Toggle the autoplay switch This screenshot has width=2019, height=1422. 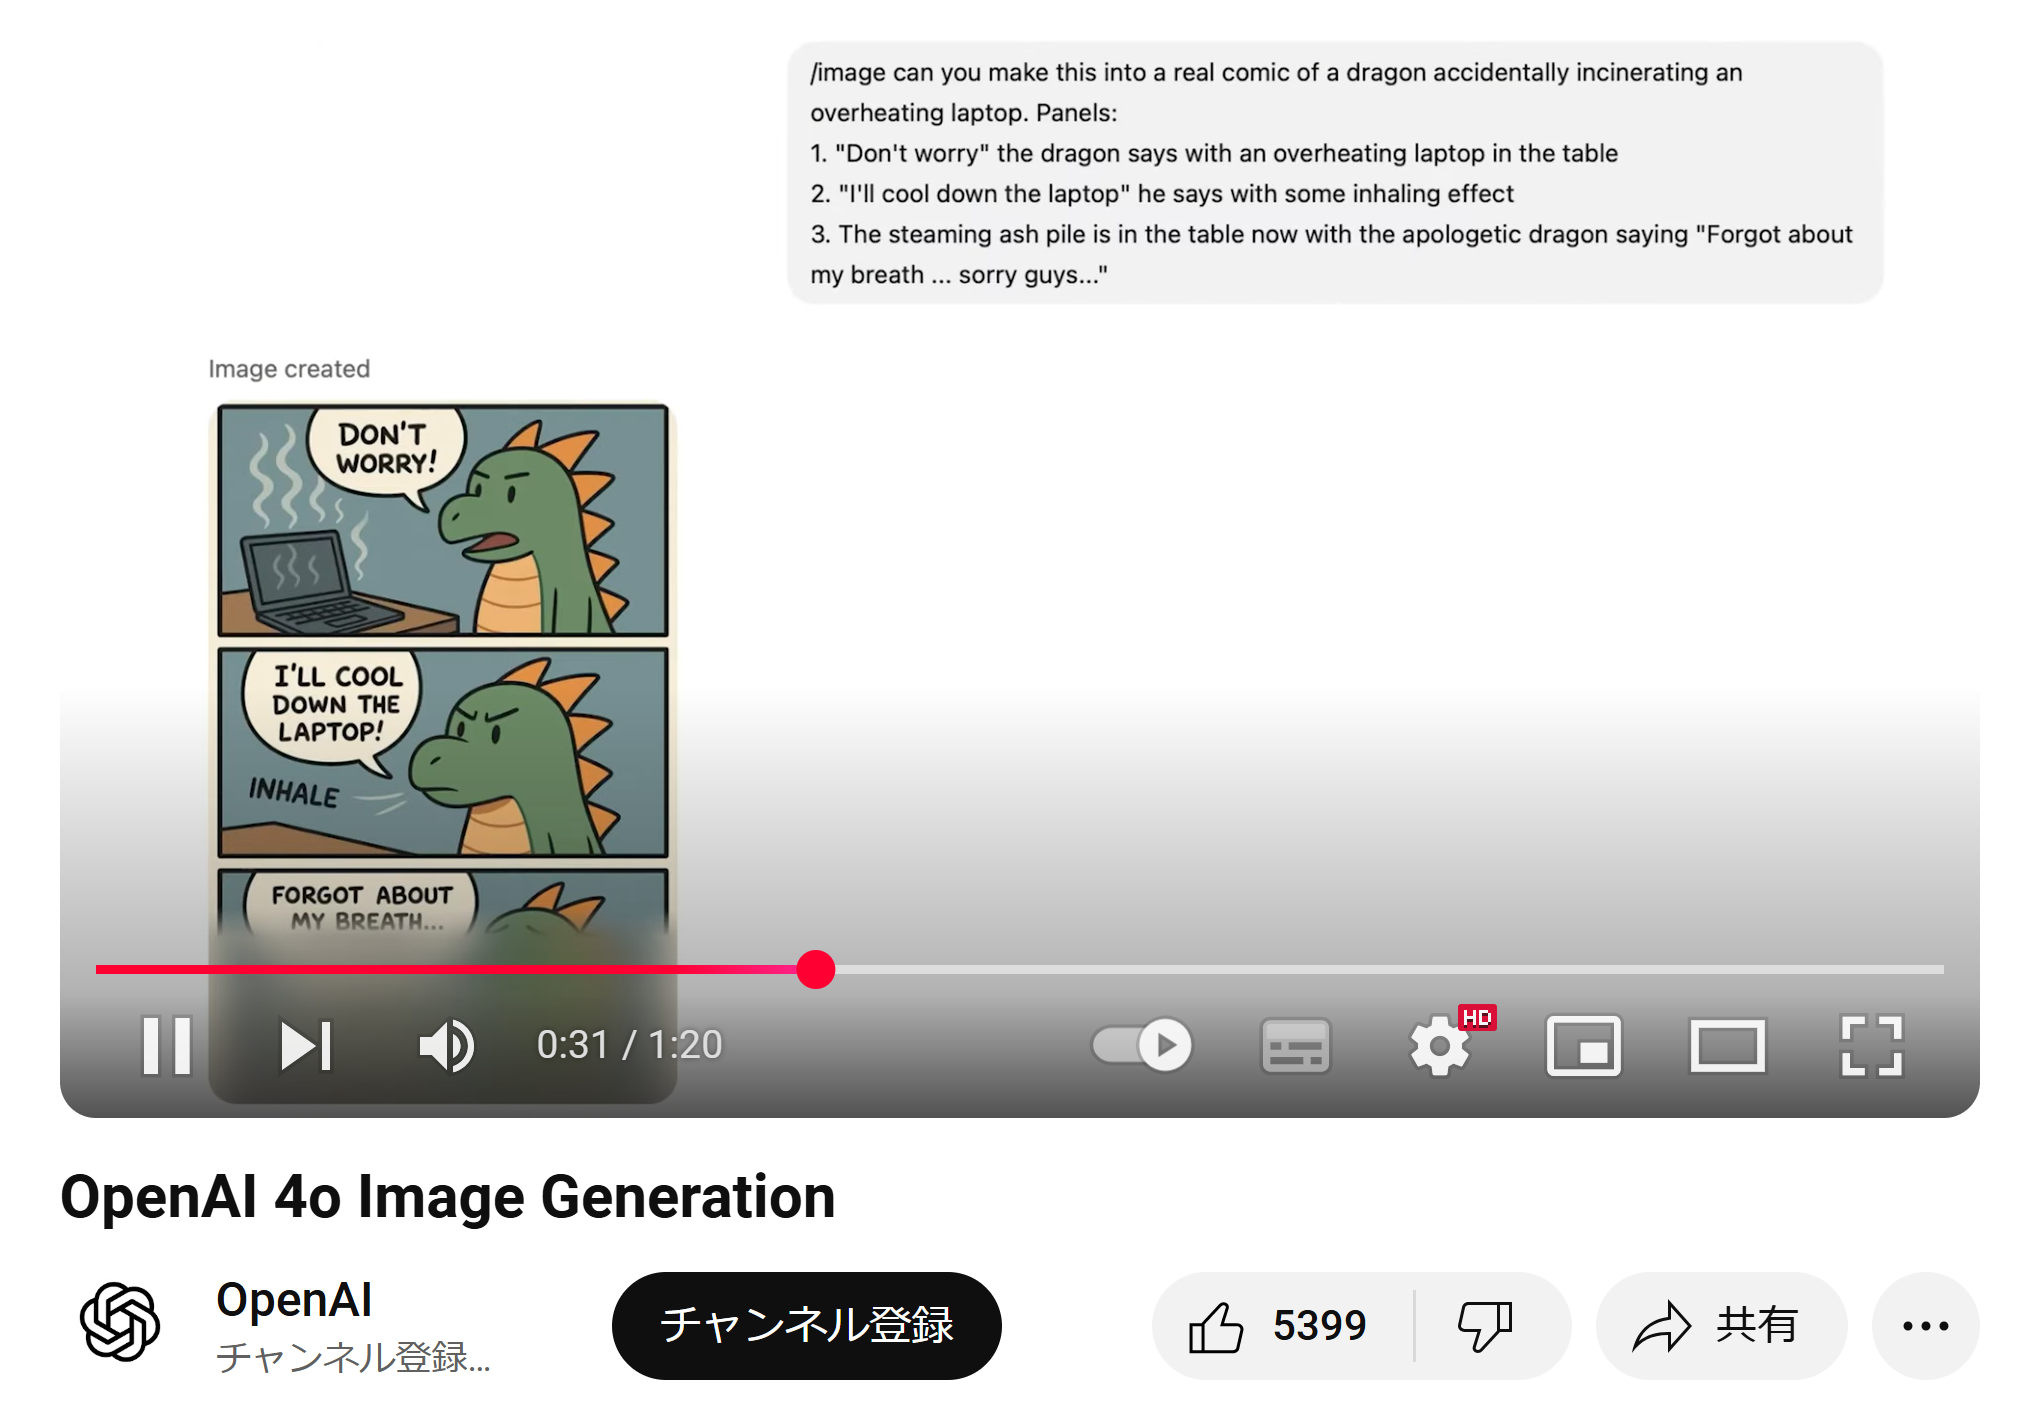pyautogui.click(x=1142, y=1045)
